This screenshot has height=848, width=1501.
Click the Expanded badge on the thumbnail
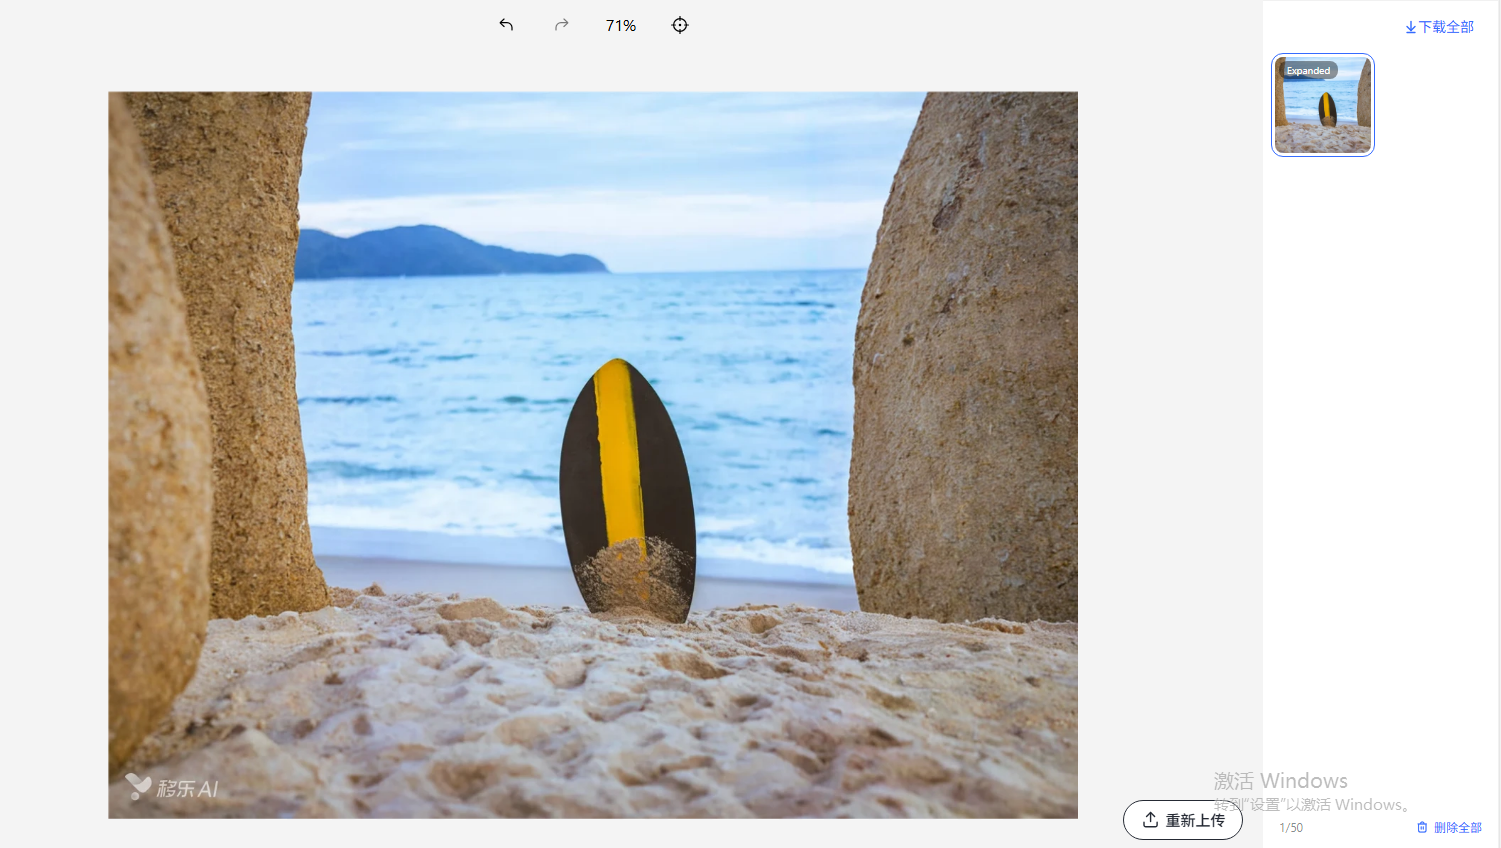pos(1308,71)
